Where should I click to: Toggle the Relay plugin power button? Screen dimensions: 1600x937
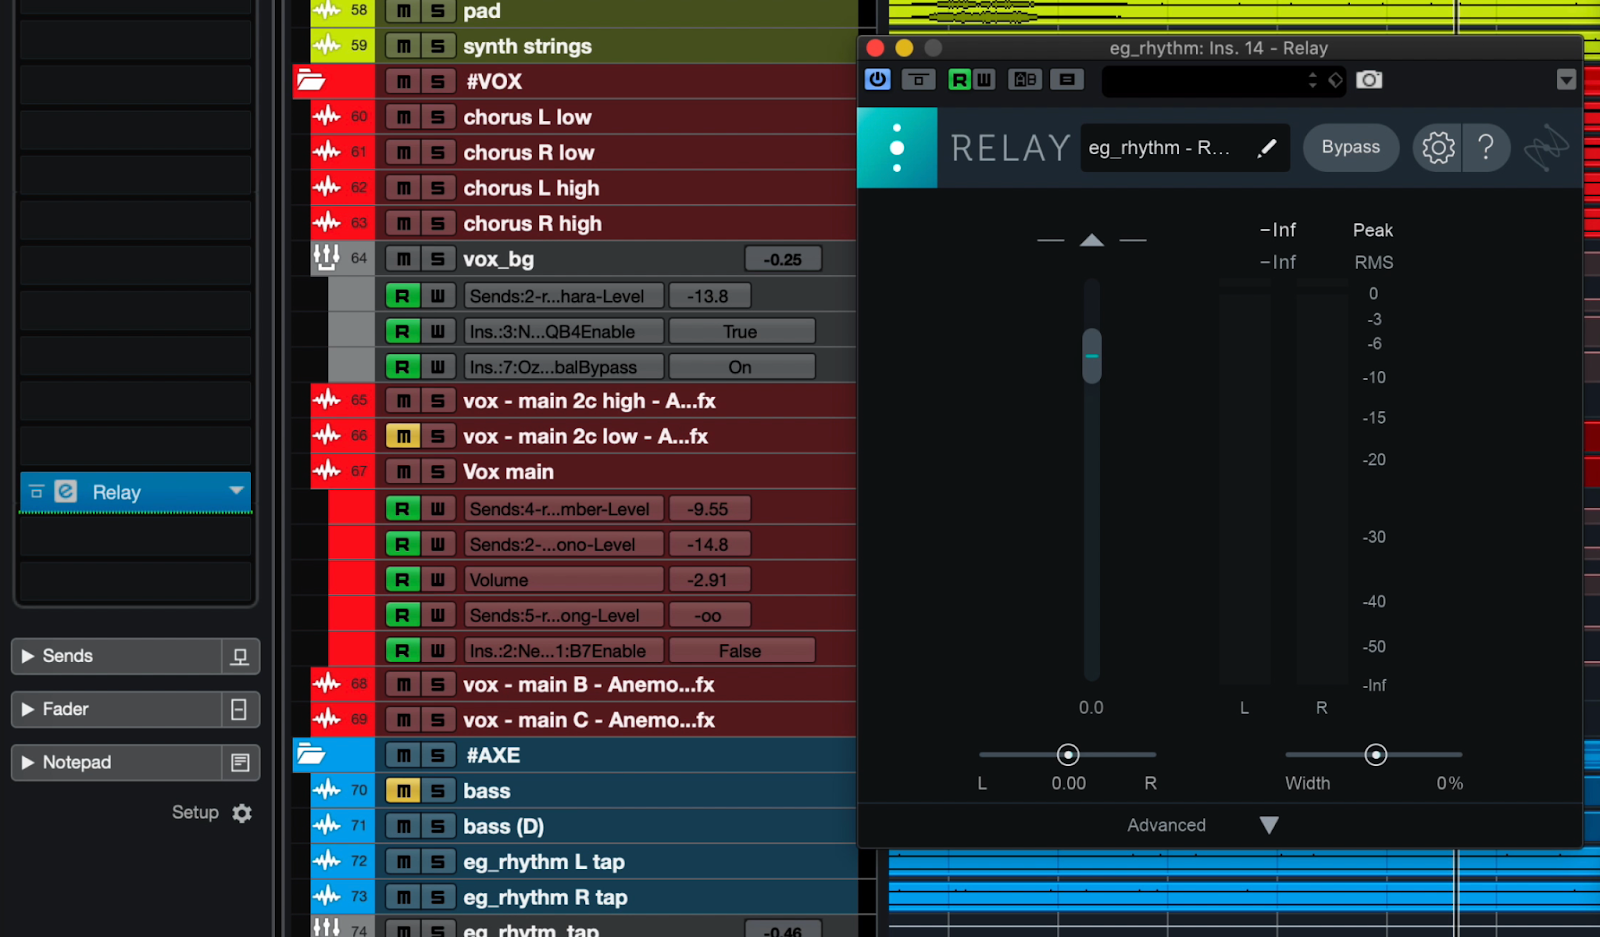pos(877,79)
